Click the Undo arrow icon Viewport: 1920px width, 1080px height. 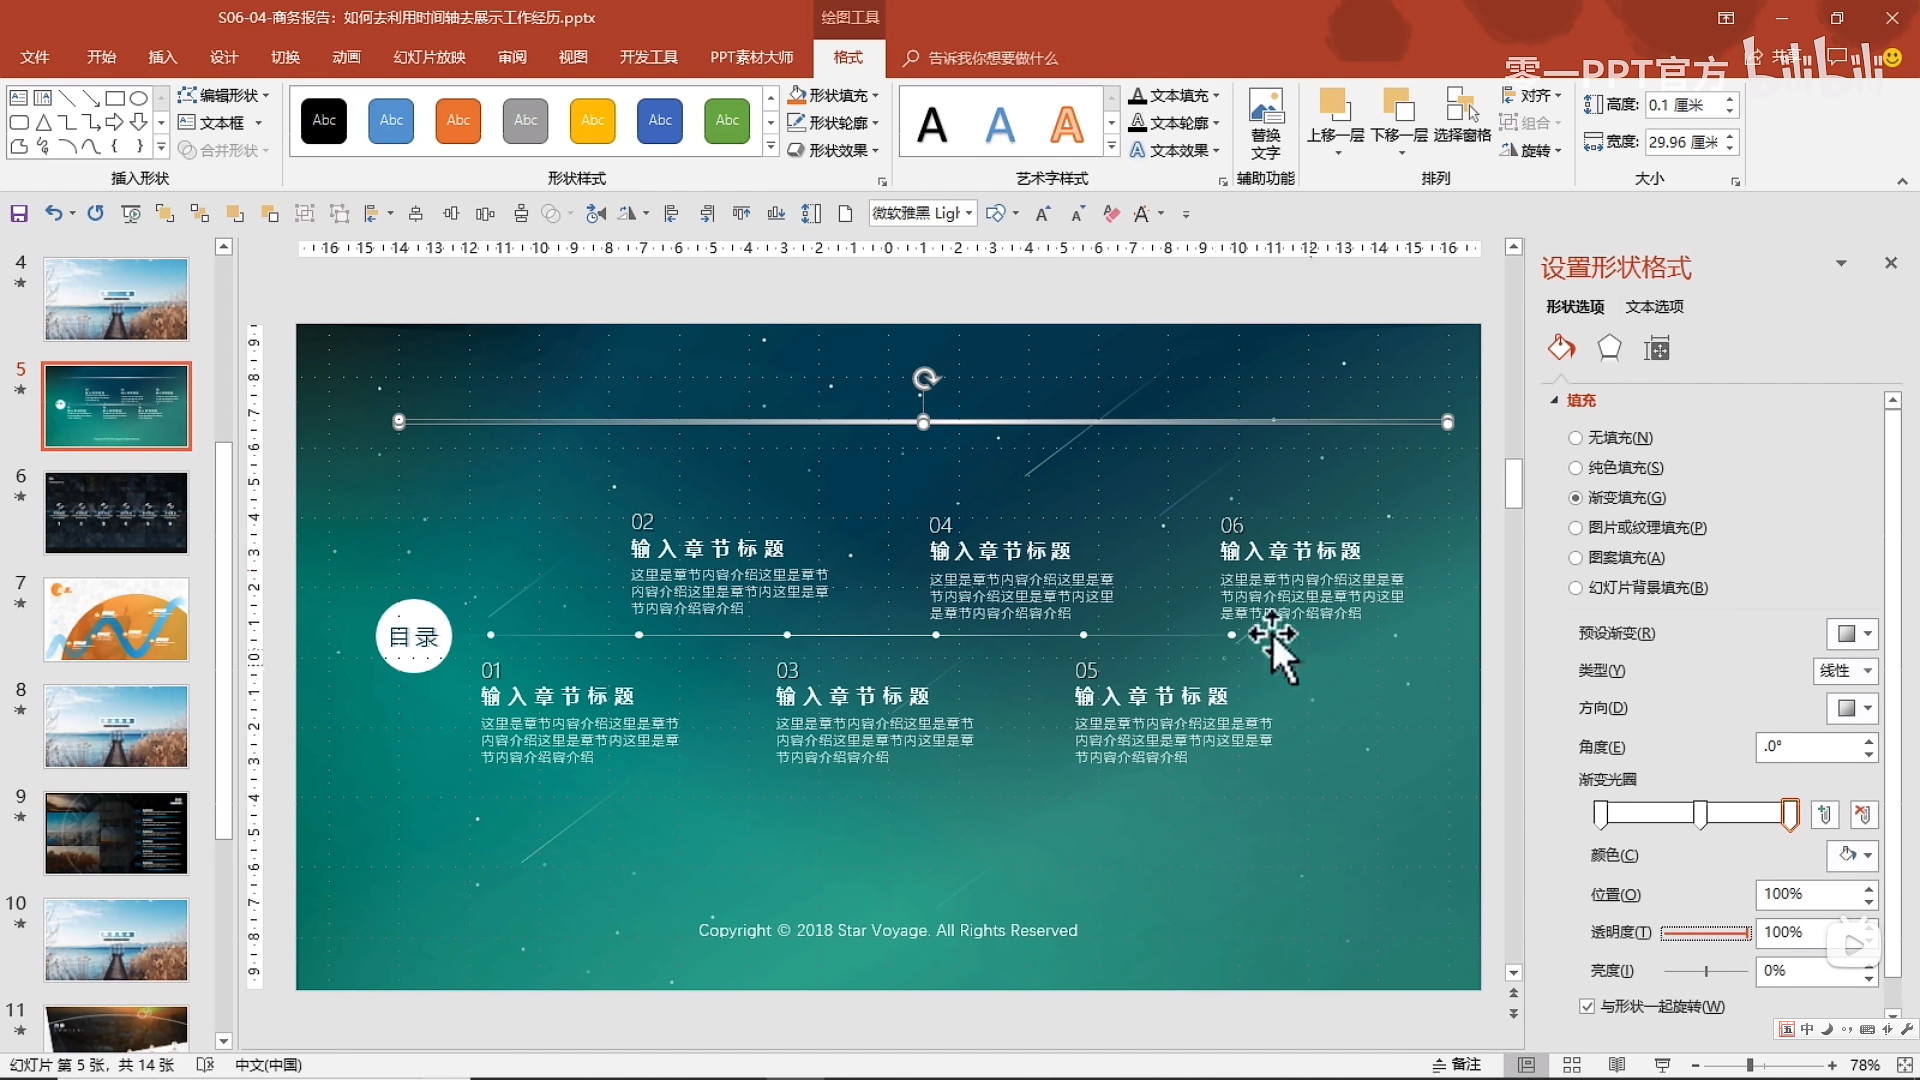(x=54, y=214)
